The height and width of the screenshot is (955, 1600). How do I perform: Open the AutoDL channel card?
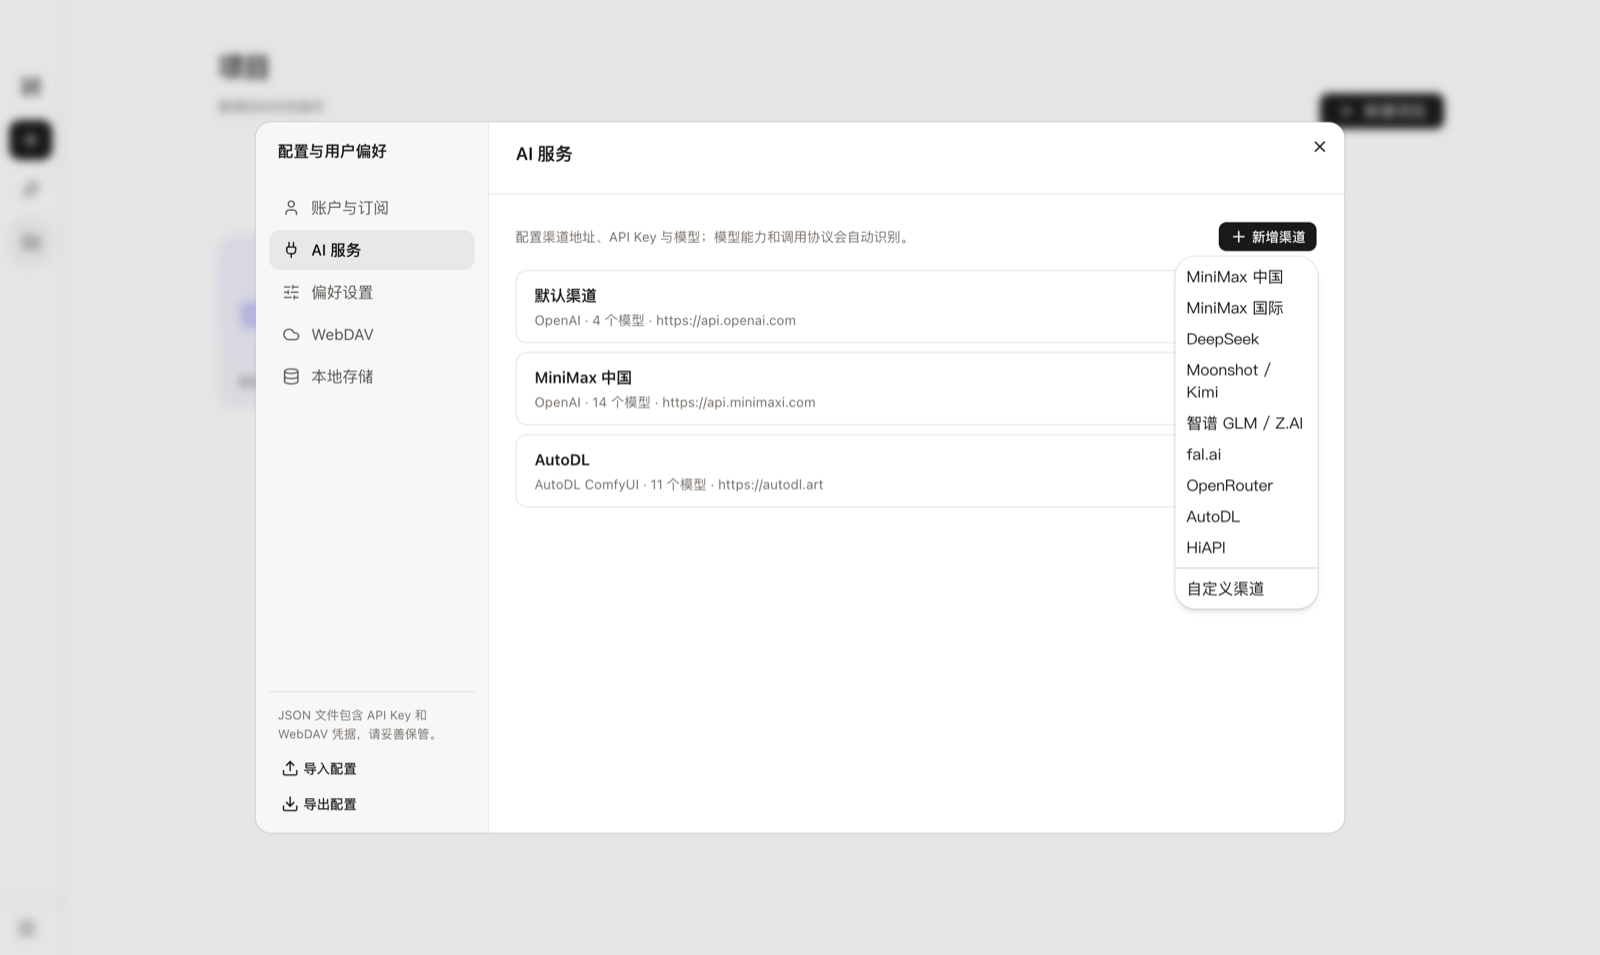(x=845, y=471)
